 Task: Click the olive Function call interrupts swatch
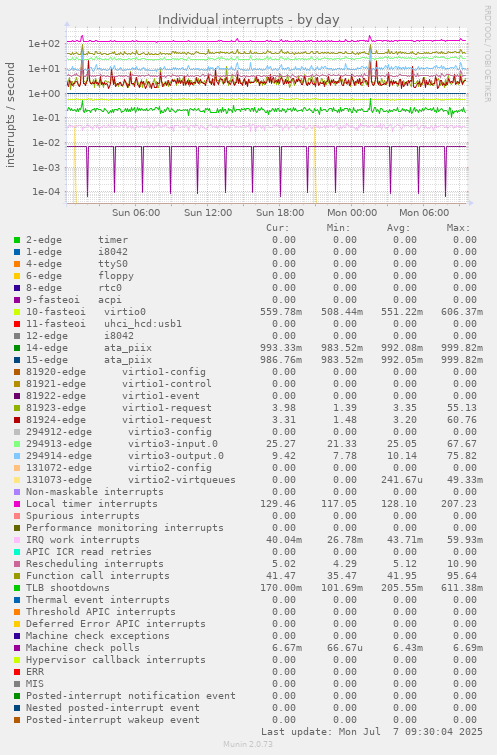(17, 576)
